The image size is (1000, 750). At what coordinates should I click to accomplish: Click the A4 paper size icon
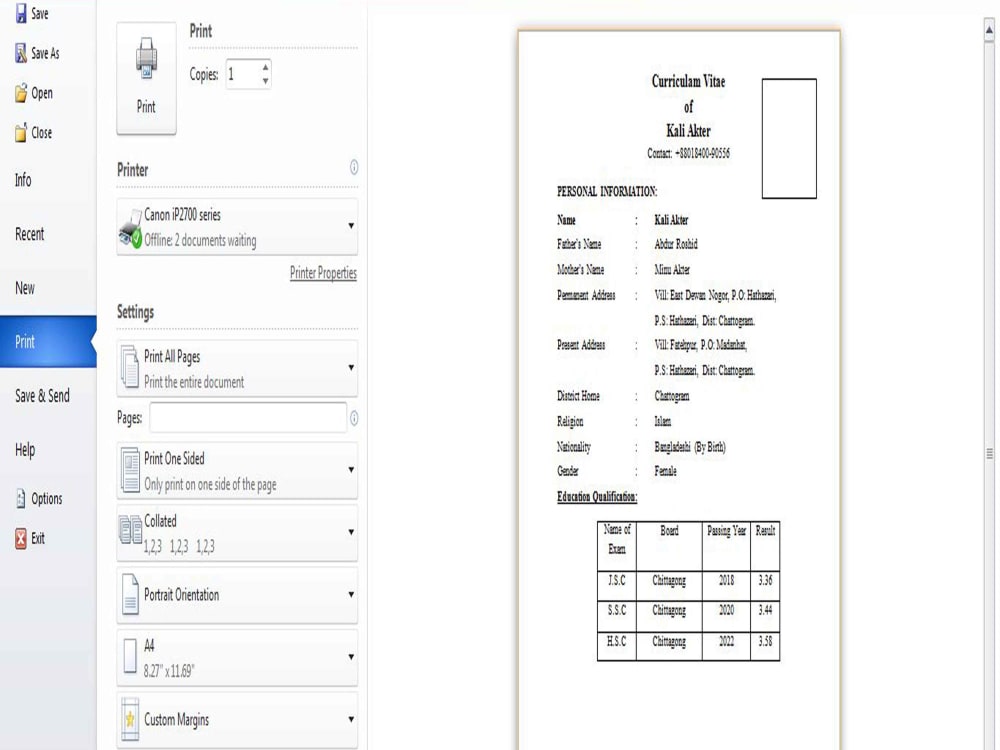tap(129, 656)
